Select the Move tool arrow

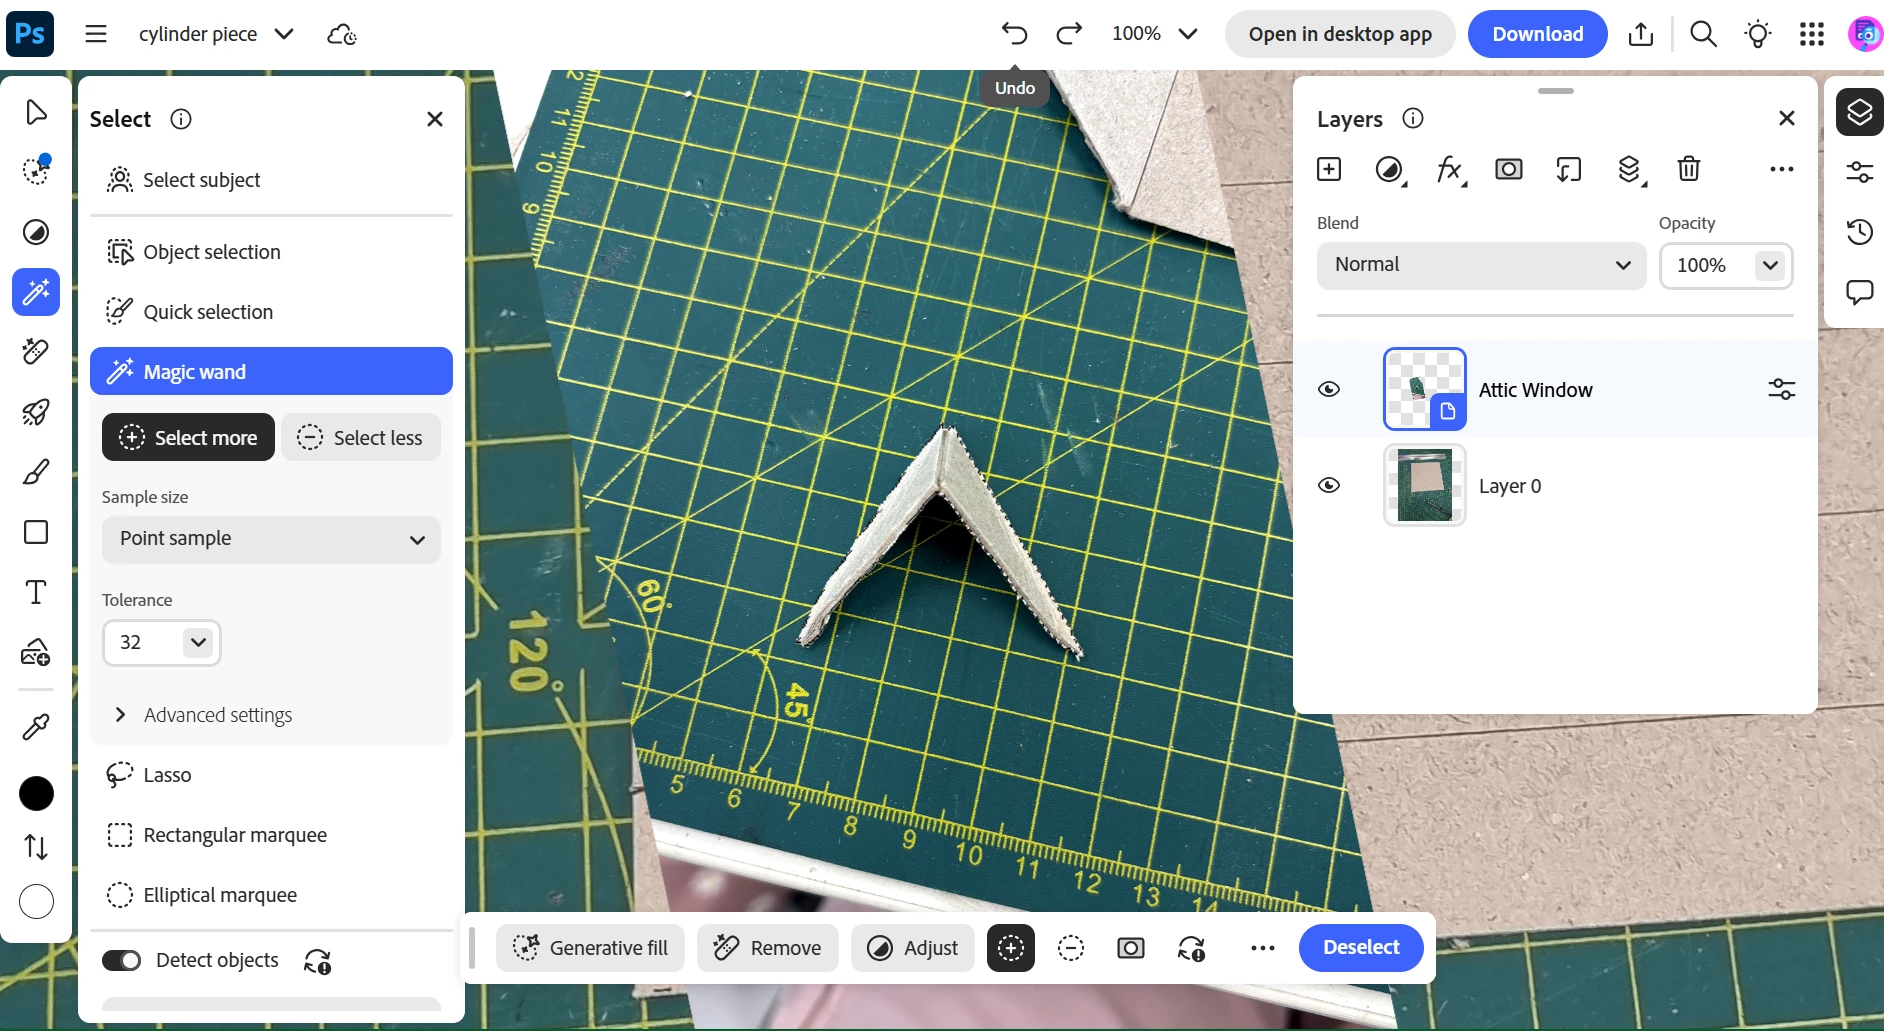(36, 111)
